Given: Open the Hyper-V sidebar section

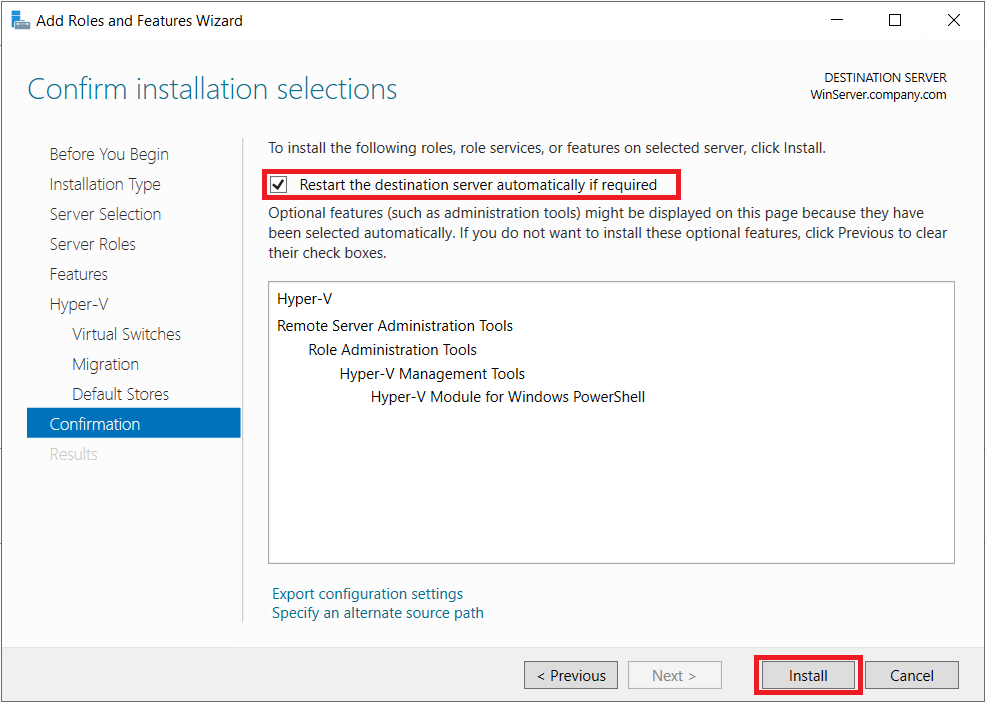Looking at the screenshot, I should click(x=78, y=304).
